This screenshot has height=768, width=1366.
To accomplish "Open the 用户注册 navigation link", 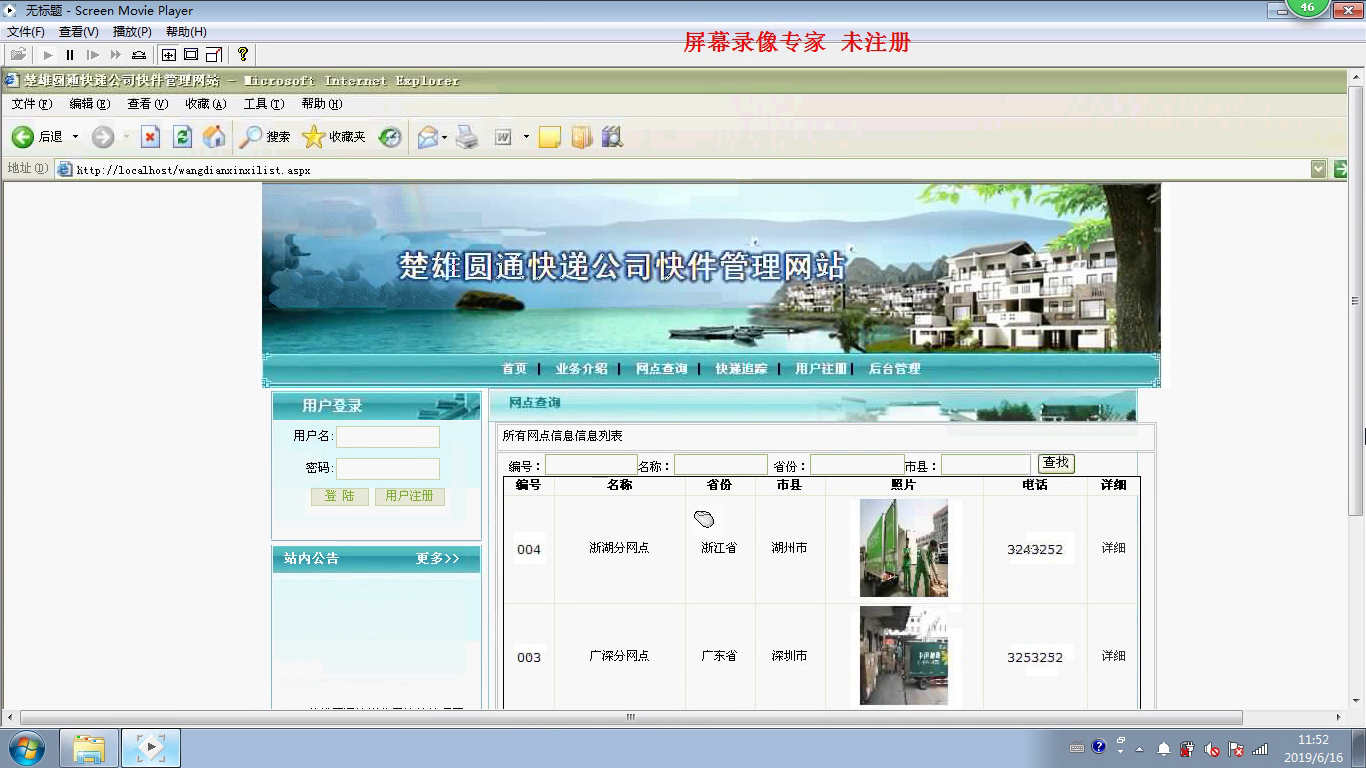I will coord(821,369).
